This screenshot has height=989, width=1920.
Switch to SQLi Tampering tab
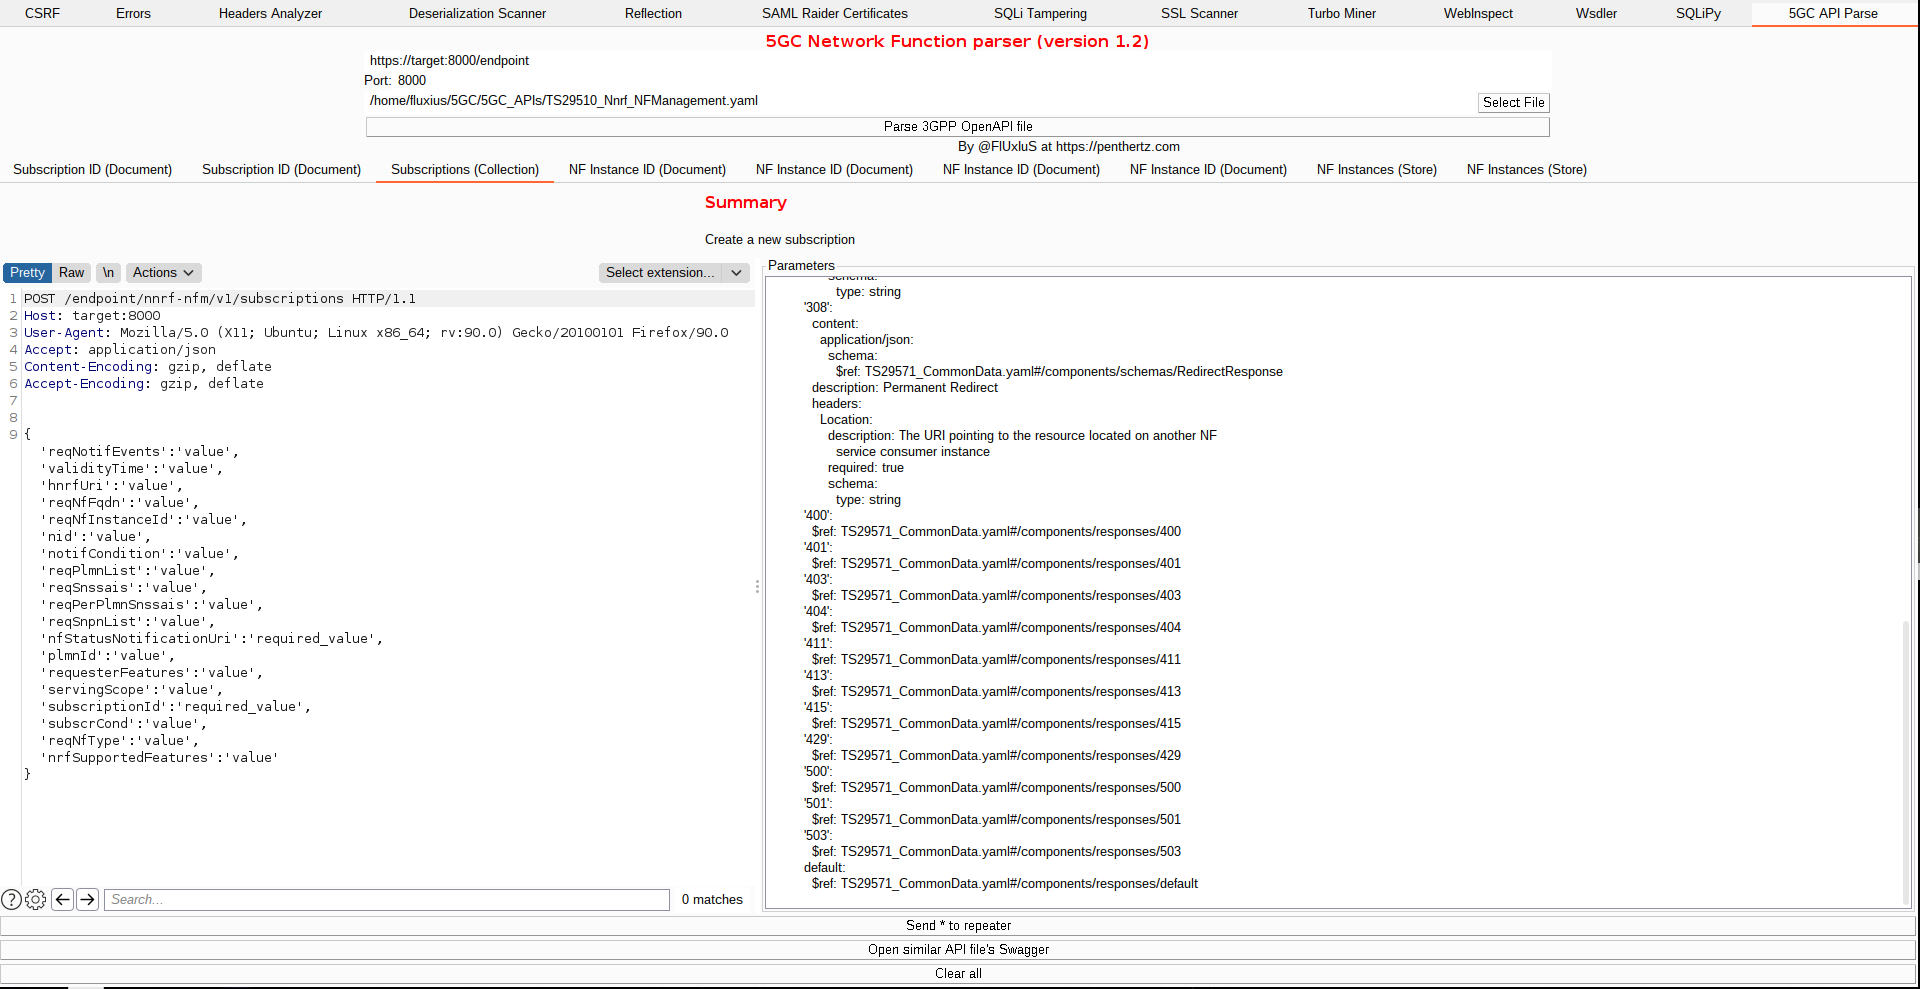point(1040,13)
